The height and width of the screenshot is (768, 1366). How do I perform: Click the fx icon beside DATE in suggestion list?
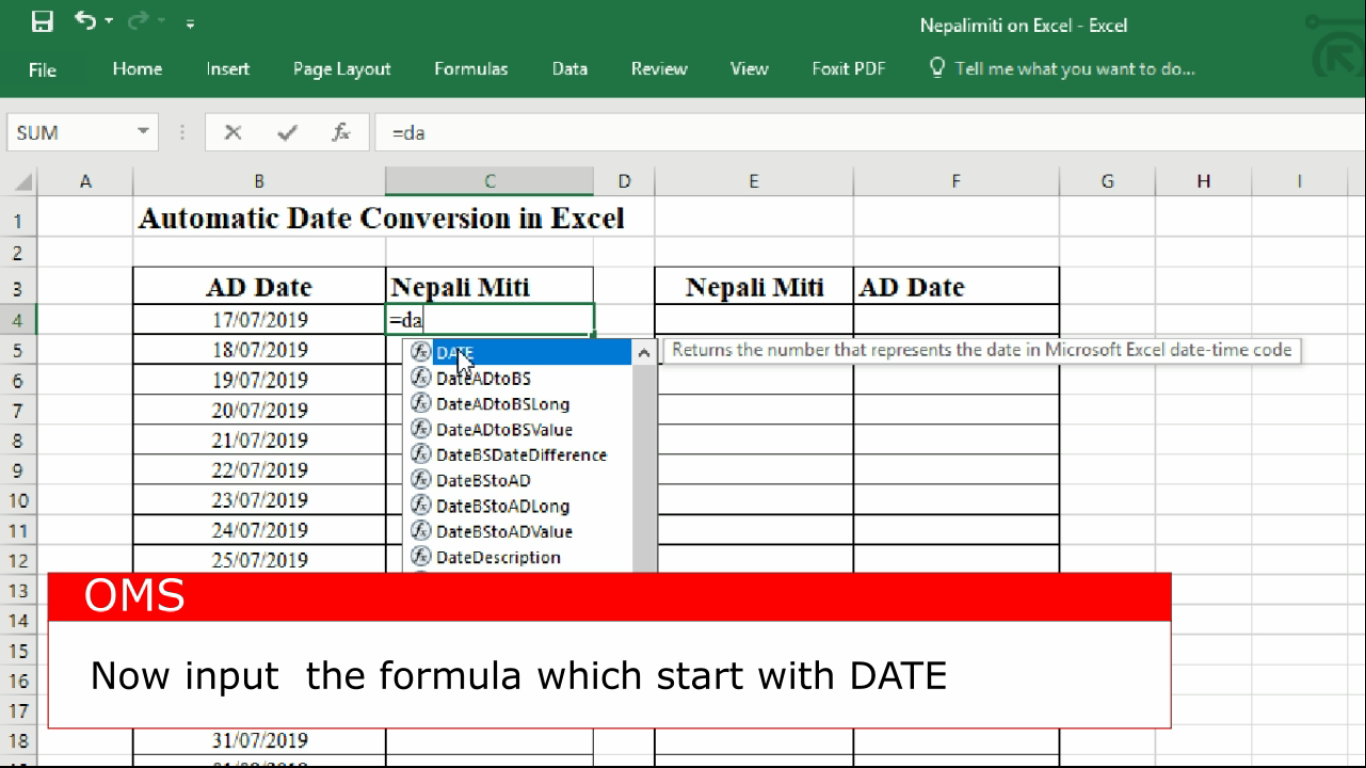(x=421, y=352)
